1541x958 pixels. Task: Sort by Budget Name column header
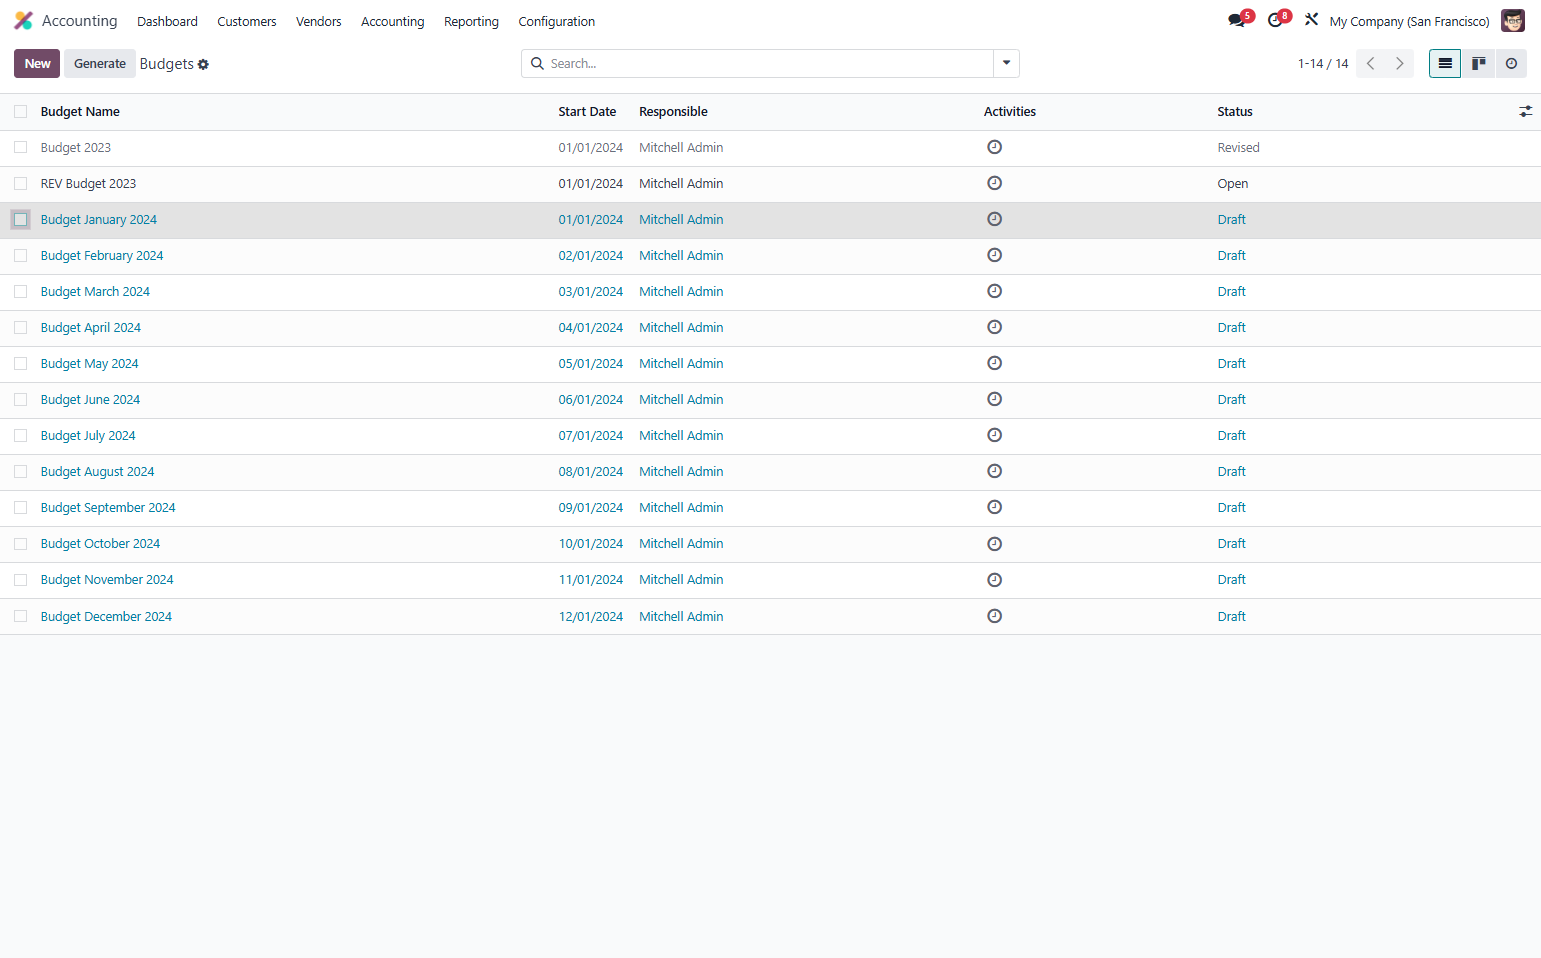(80, 112)
